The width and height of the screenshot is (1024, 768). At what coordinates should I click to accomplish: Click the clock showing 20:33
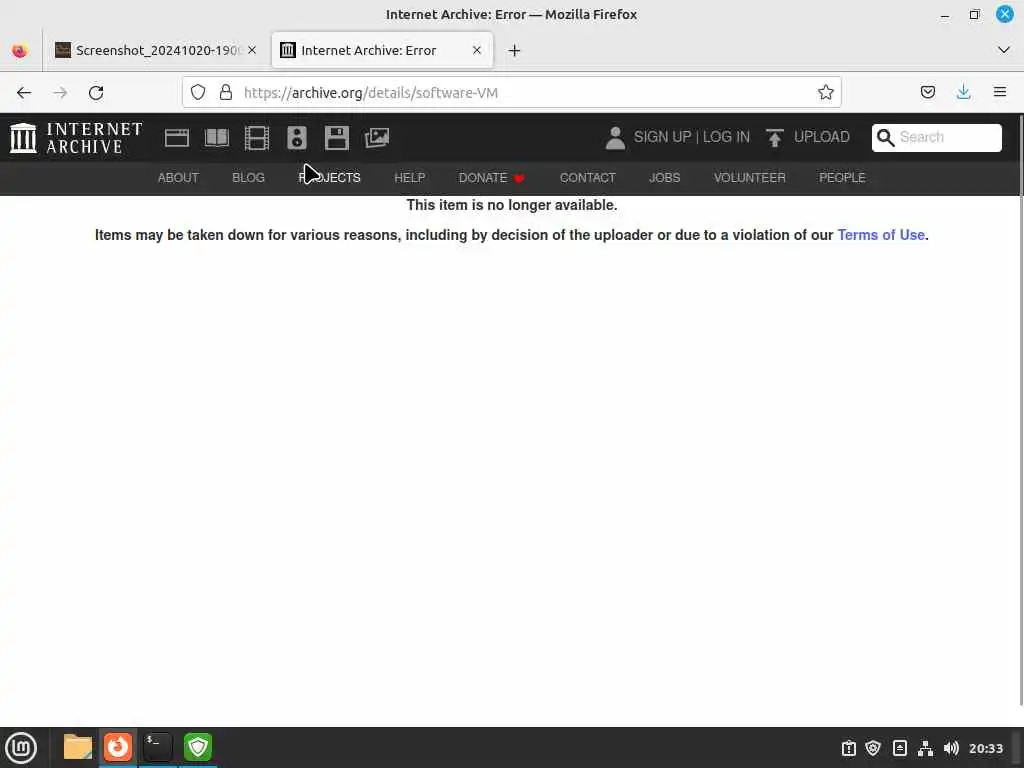coord(985,748)
